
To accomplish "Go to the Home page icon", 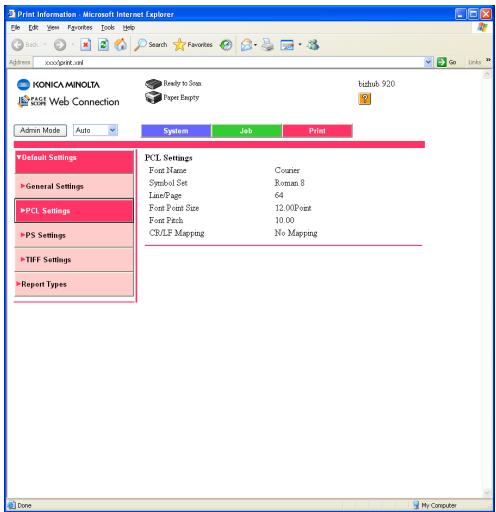I will click(x=120, y=45).
